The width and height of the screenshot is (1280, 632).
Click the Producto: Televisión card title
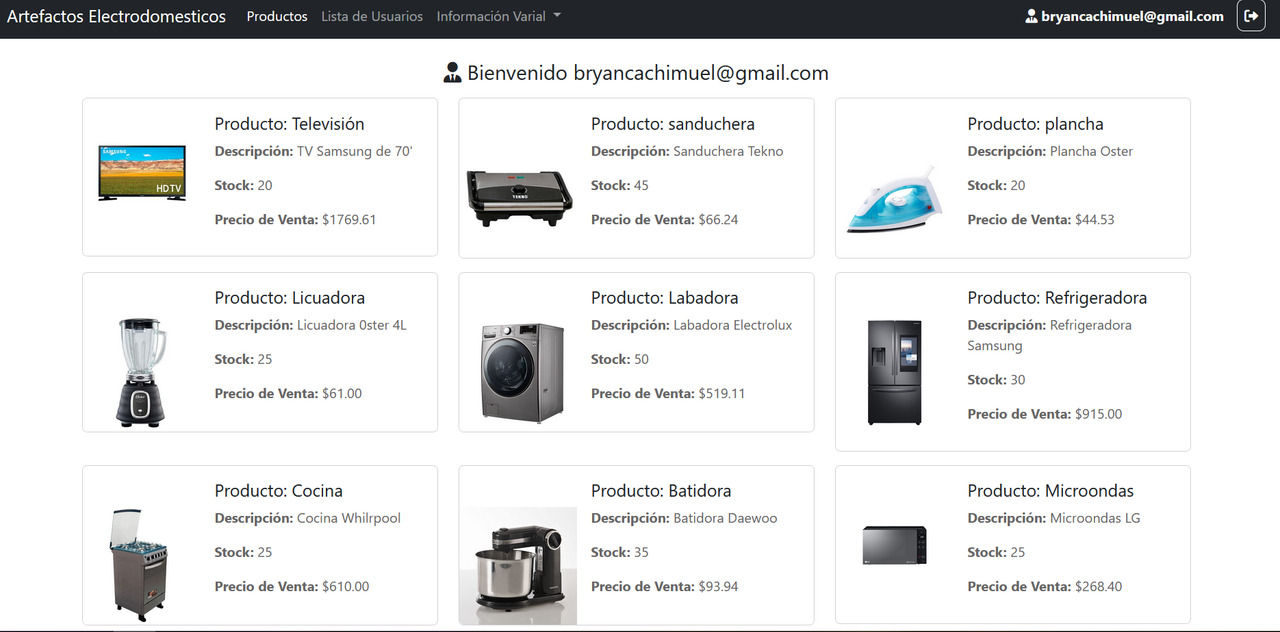[x=289, y=124]
